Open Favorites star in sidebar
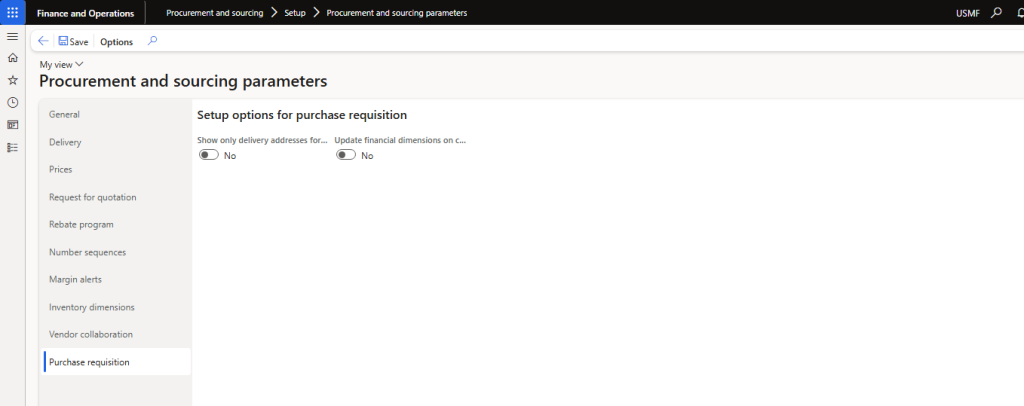The image size is (1024, 406). (x=12, y=80)
